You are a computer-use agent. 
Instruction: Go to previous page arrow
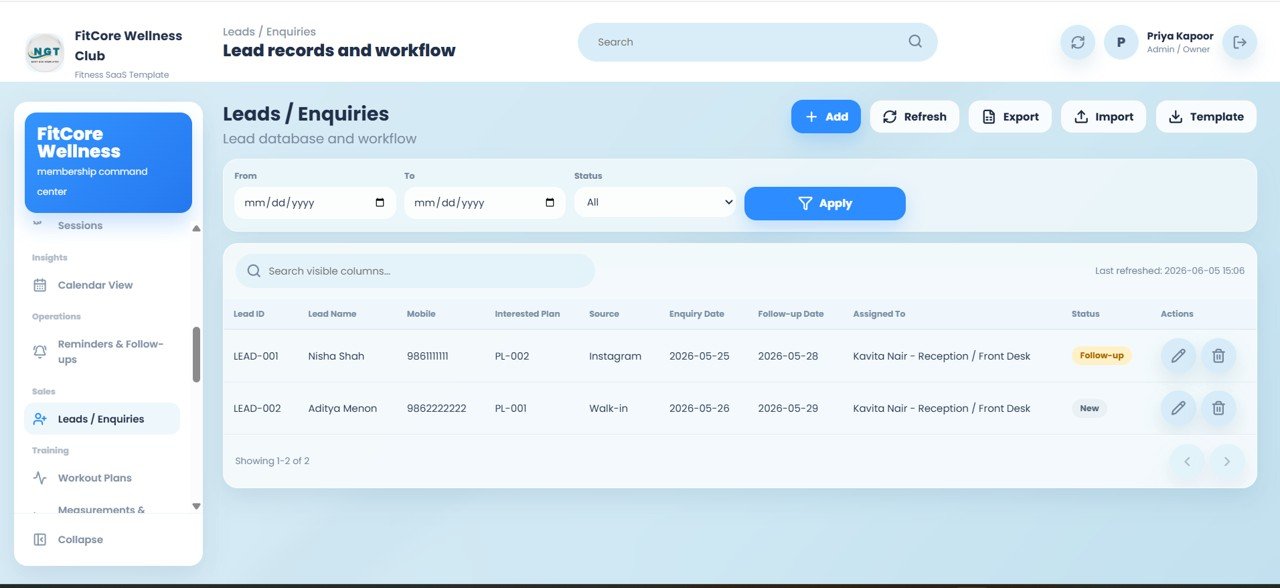[1187, 462]
